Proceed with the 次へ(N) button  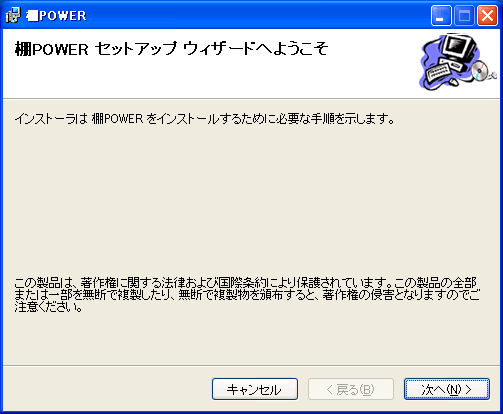[447, 389]
